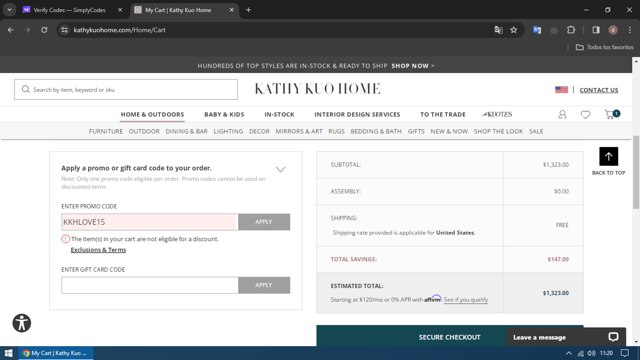Browse BEDDING & BATH category
Viewport: 640px width, 360px height.
tap(376, 131)
